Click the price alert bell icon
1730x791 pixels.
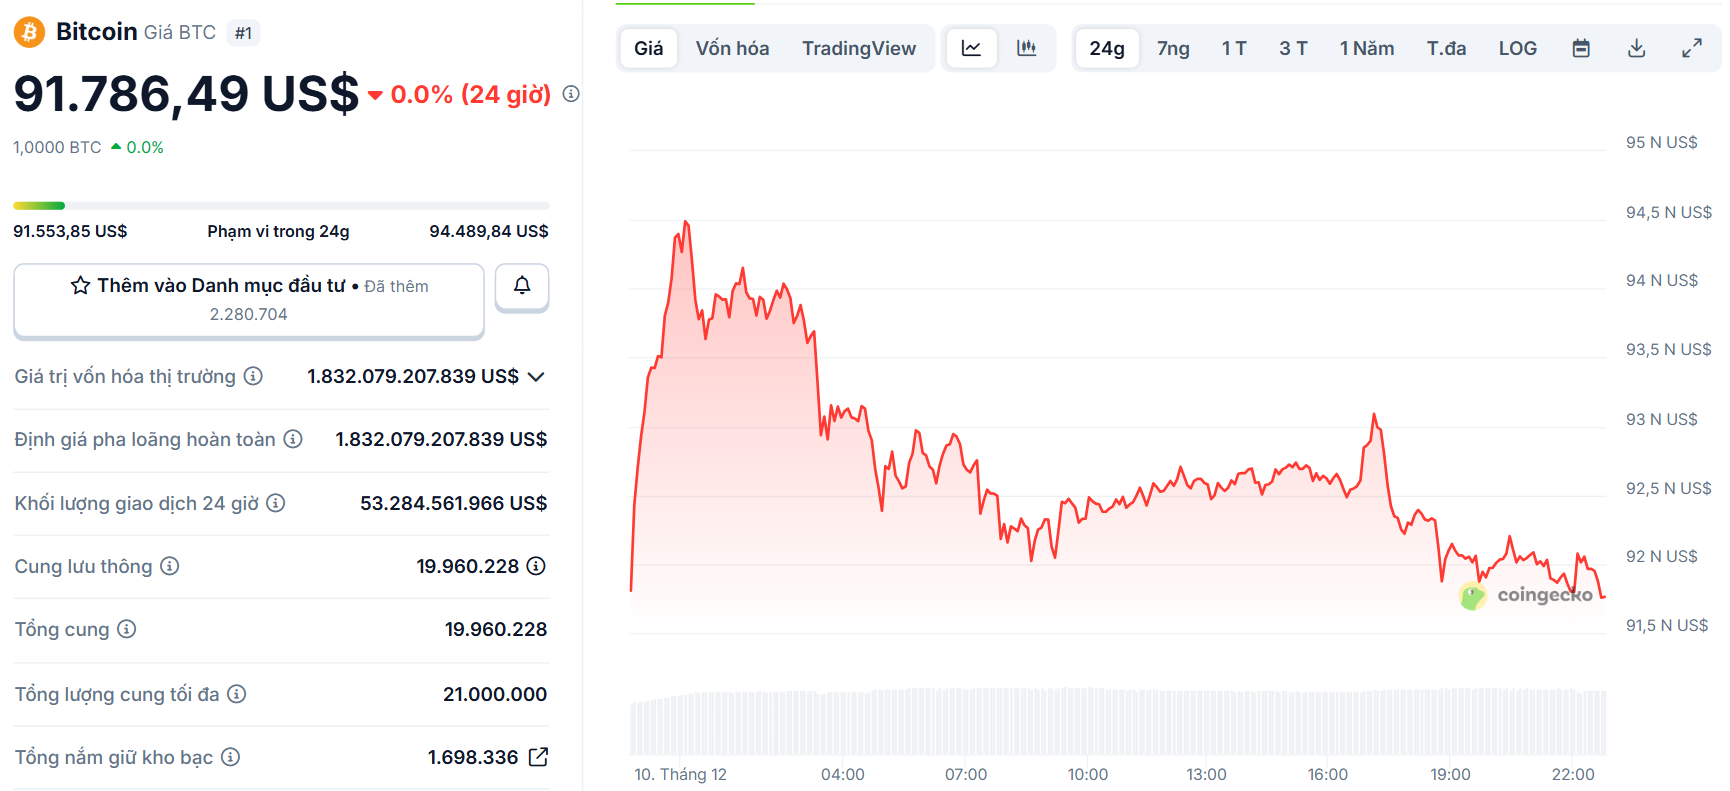coord(521,287)
